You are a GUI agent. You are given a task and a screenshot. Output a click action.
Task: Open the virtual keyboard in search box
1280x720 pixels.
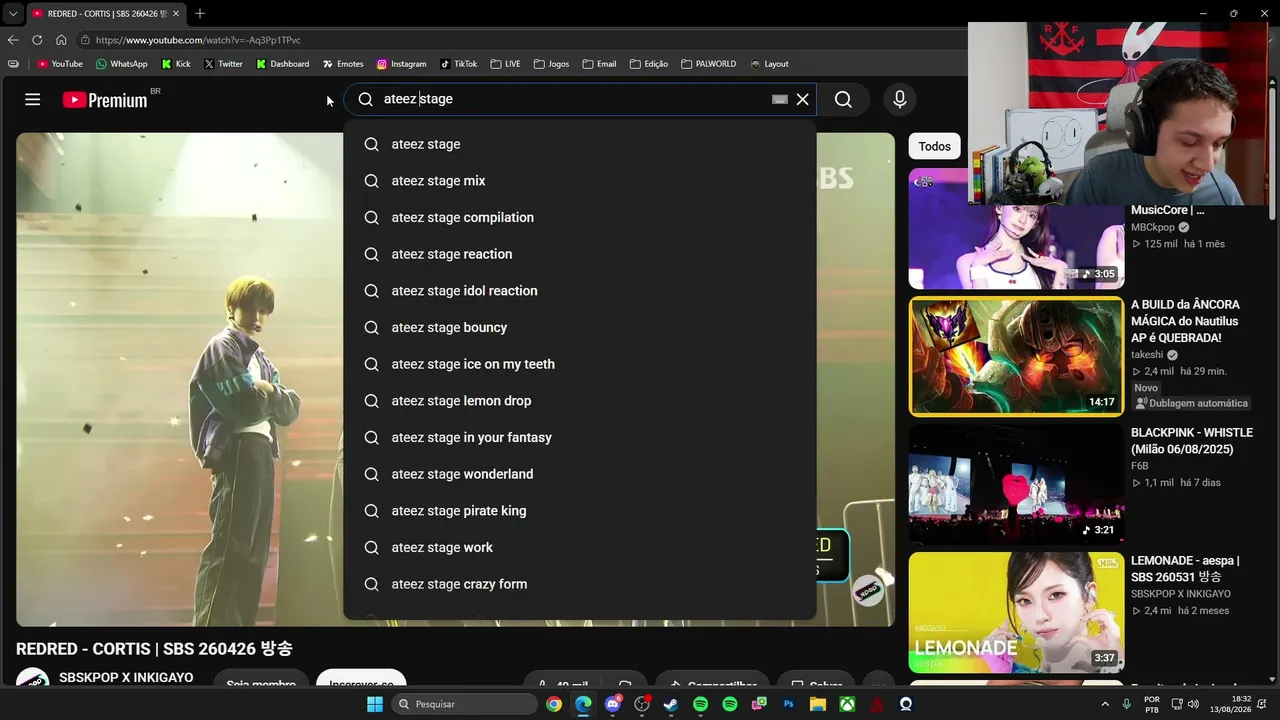(x=780, y=99)
